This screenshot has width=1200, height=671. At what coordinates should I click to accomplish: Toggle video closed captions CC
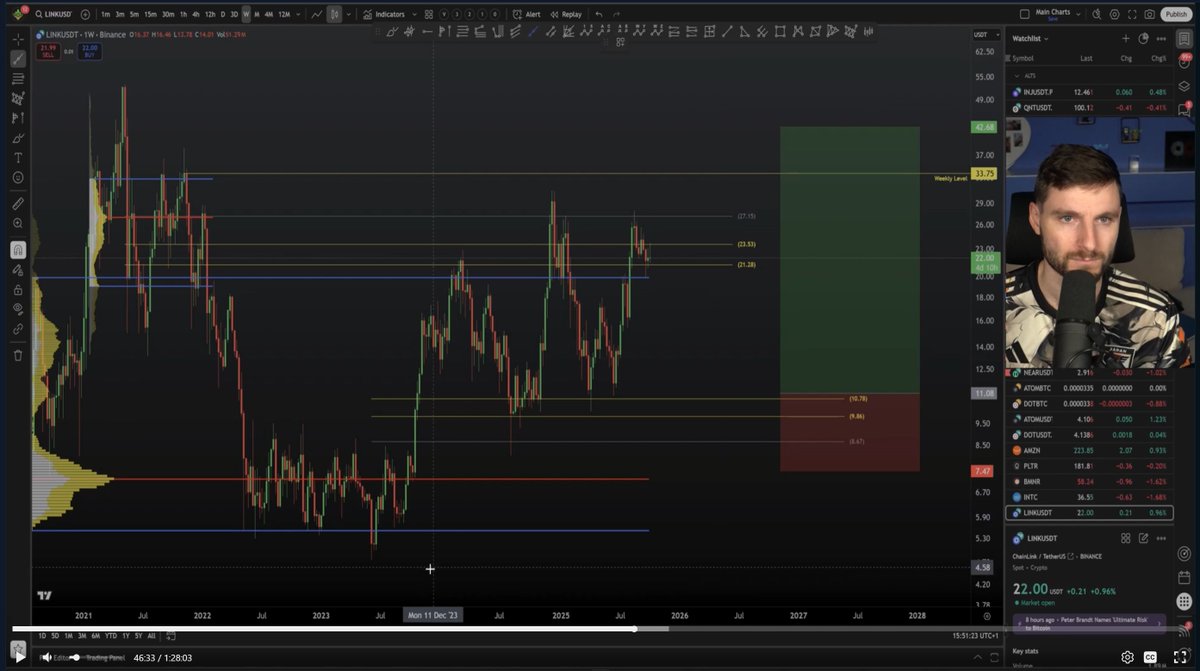point(1151,657)
